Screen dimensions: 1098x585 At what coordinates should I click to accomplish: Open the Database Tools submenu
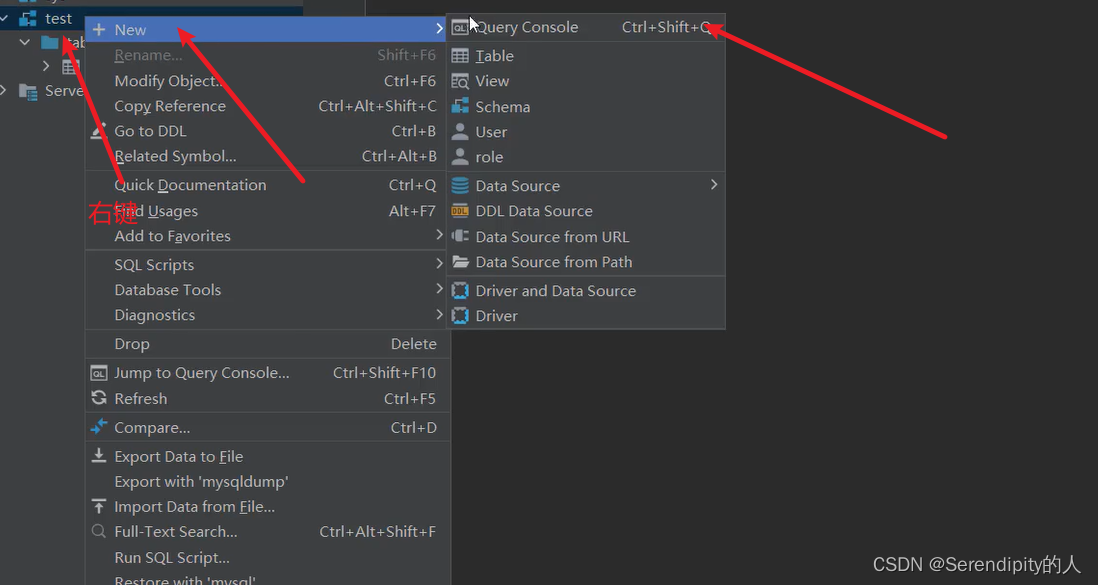click(166, 289)
